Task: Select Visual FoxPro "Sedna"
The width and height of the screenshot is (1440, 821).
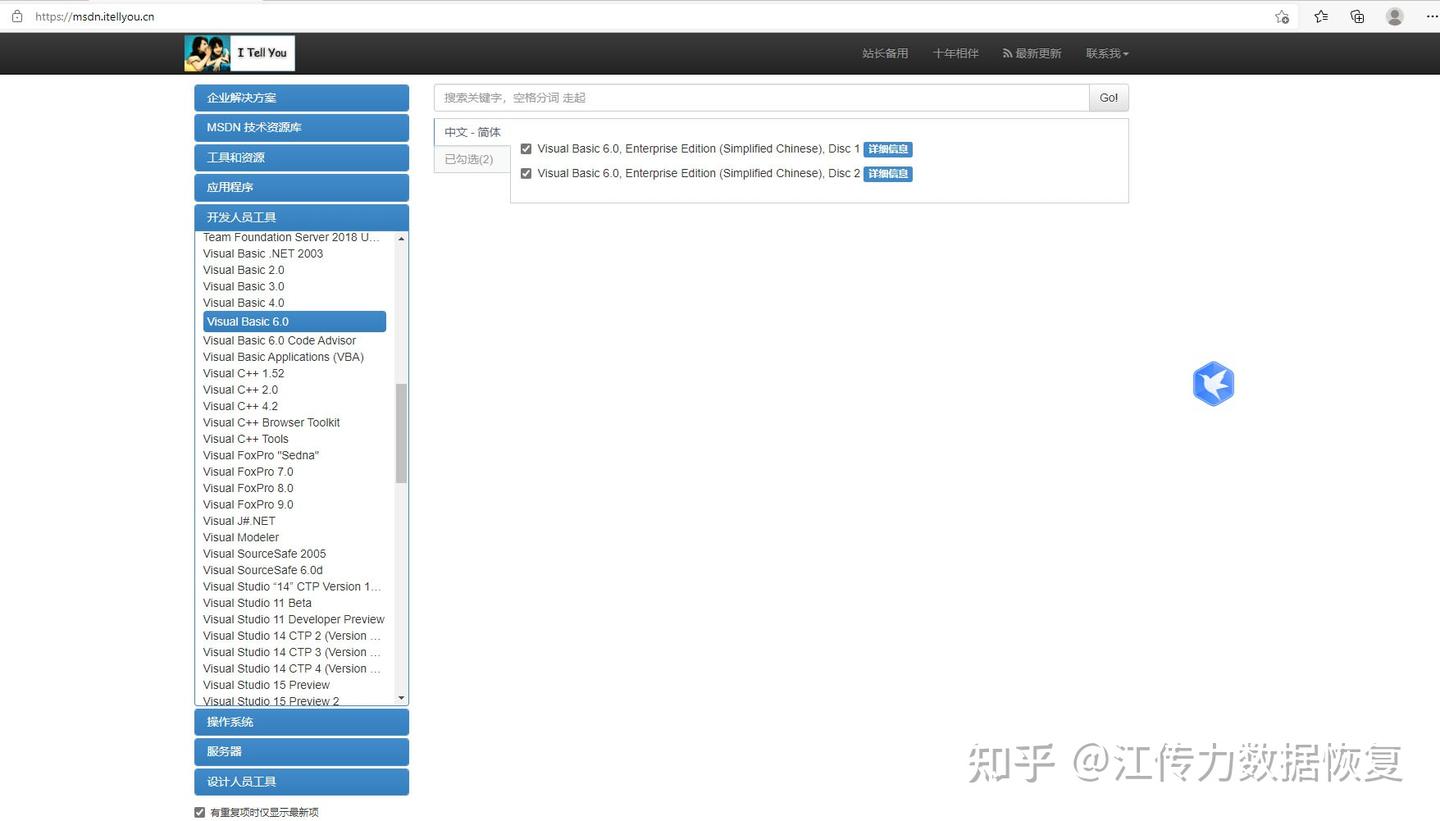Action: tap(261, 456)
